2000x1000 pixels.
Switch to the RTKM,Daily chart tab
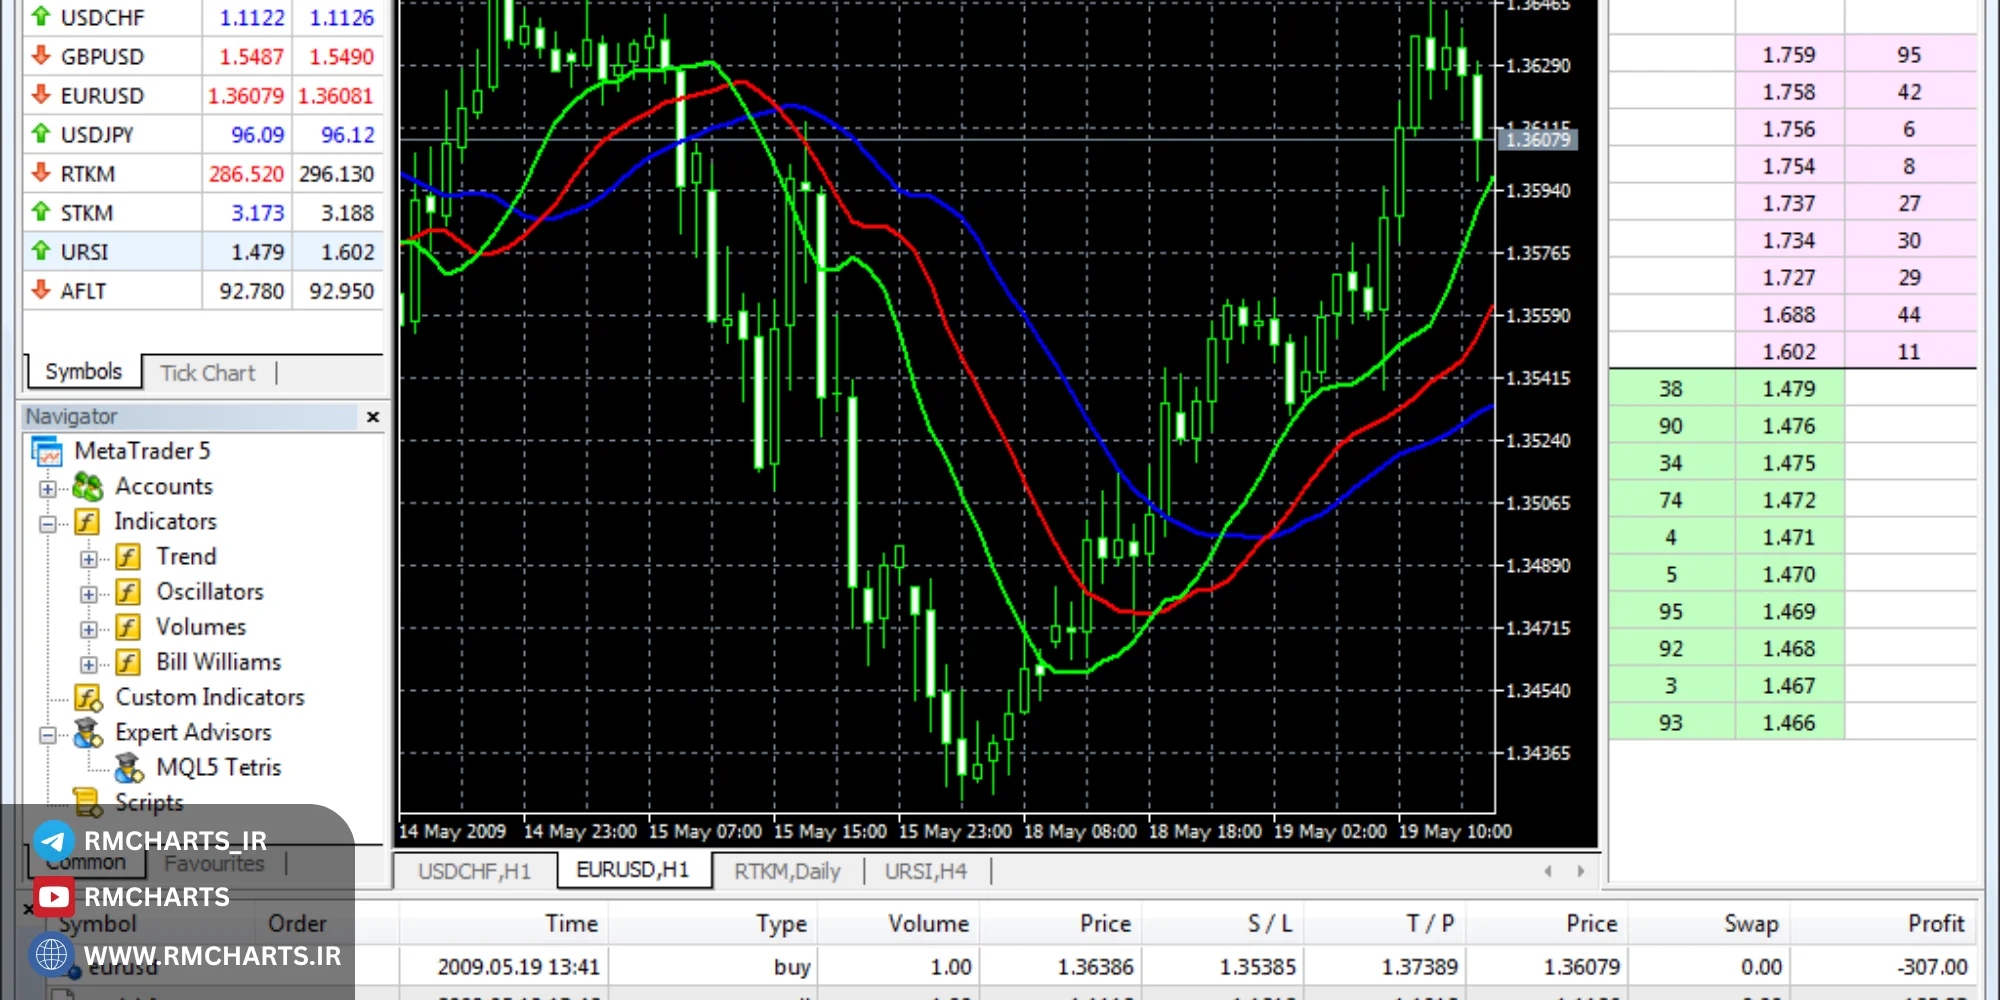787,871
